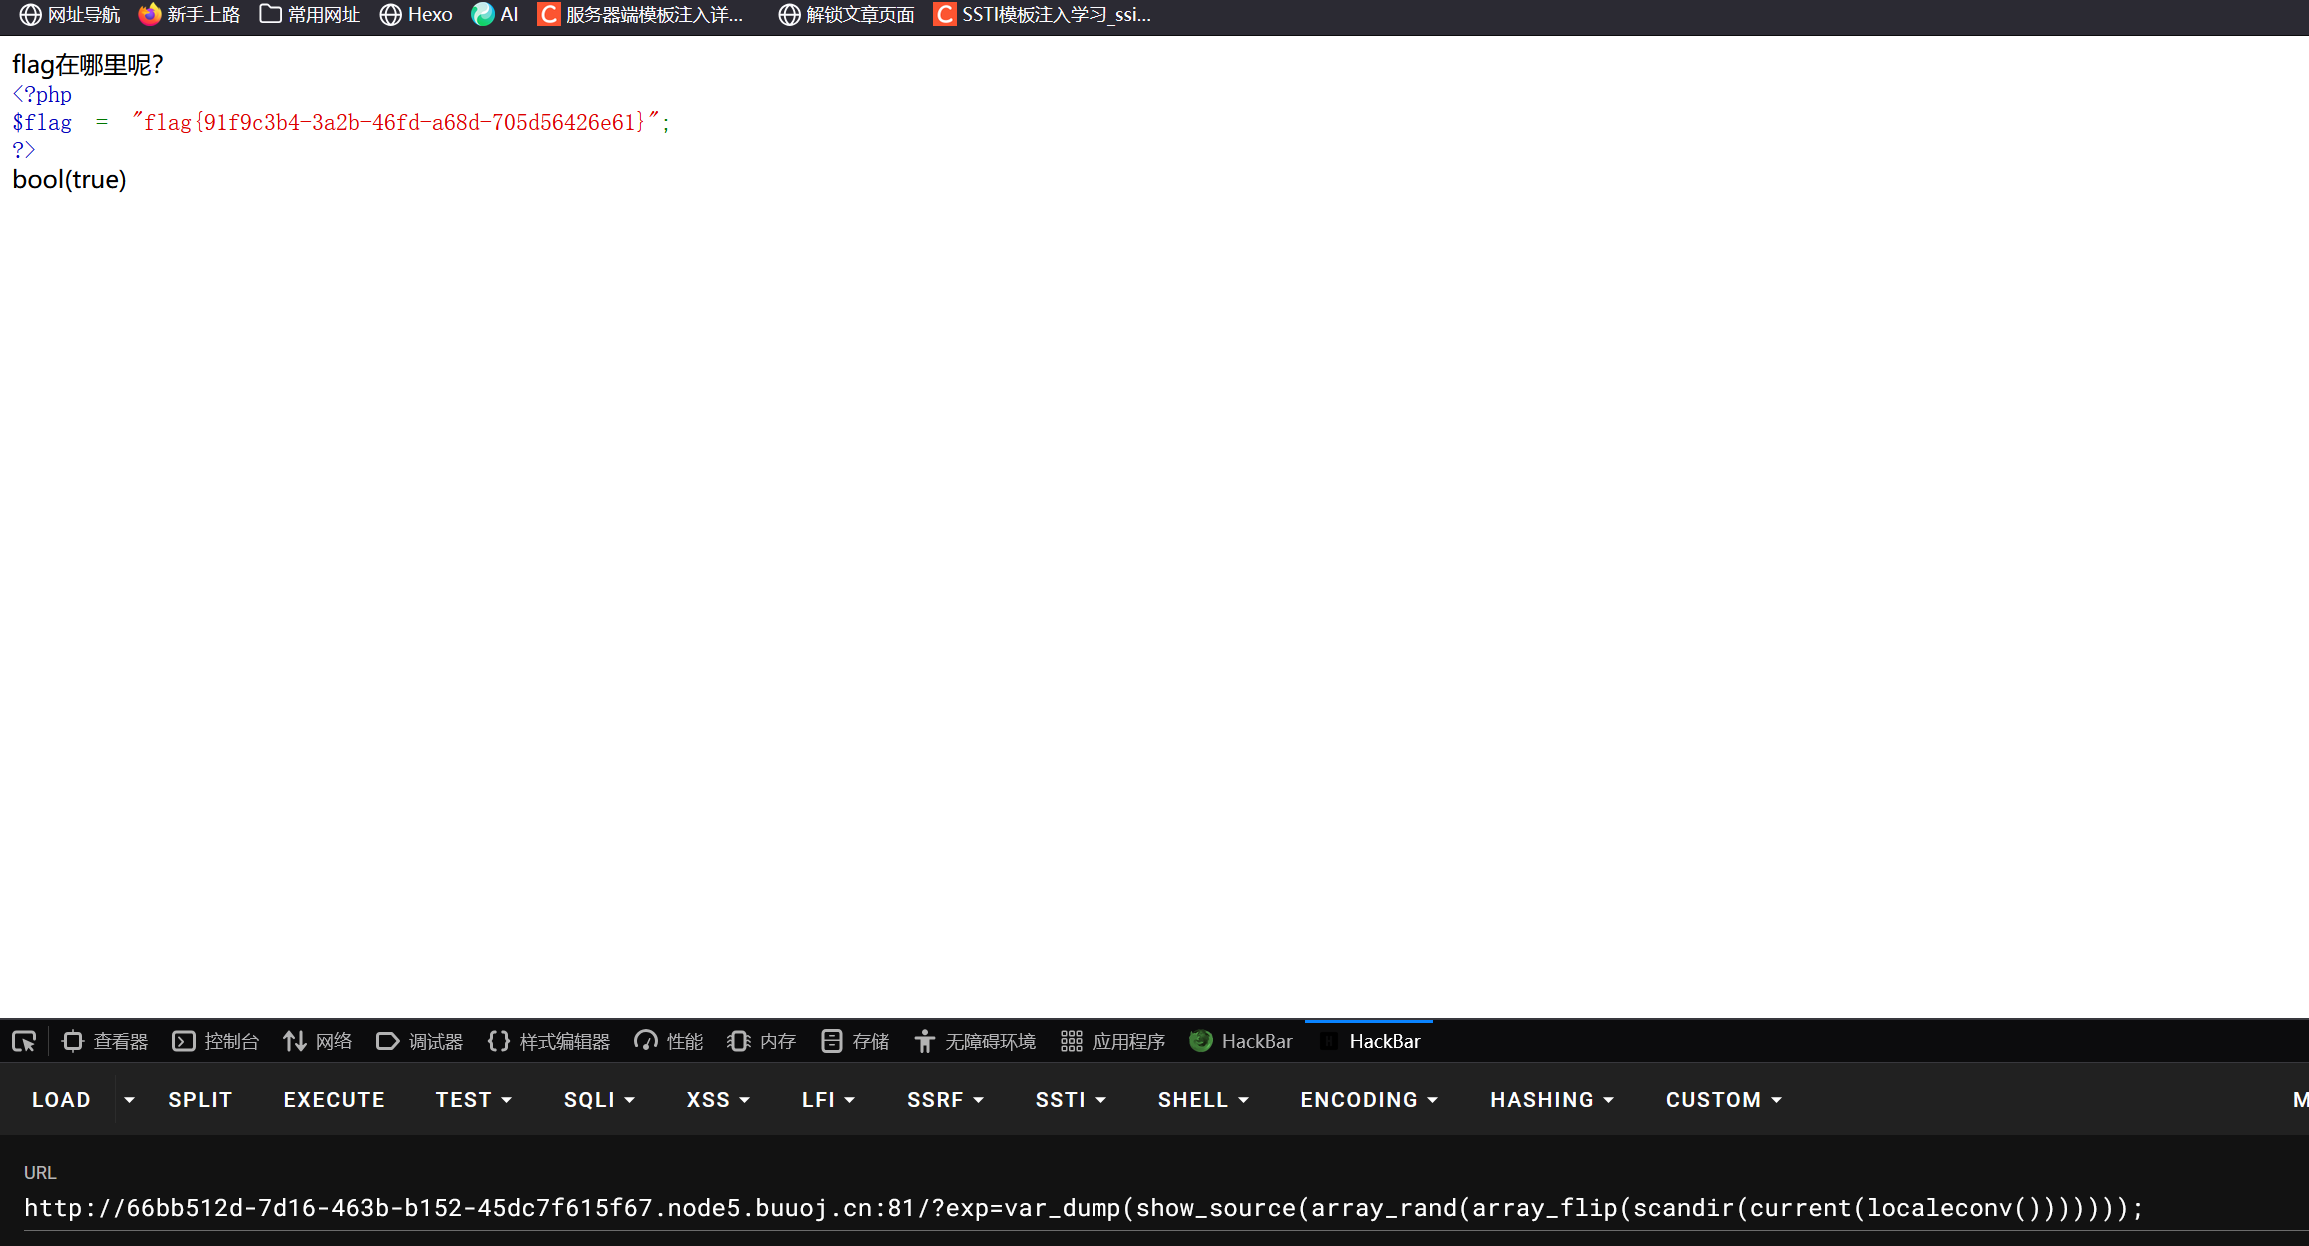Open the 常用网址 bookmarks folder
This screenshot has width=2309, height=1246.
point(310,15)
